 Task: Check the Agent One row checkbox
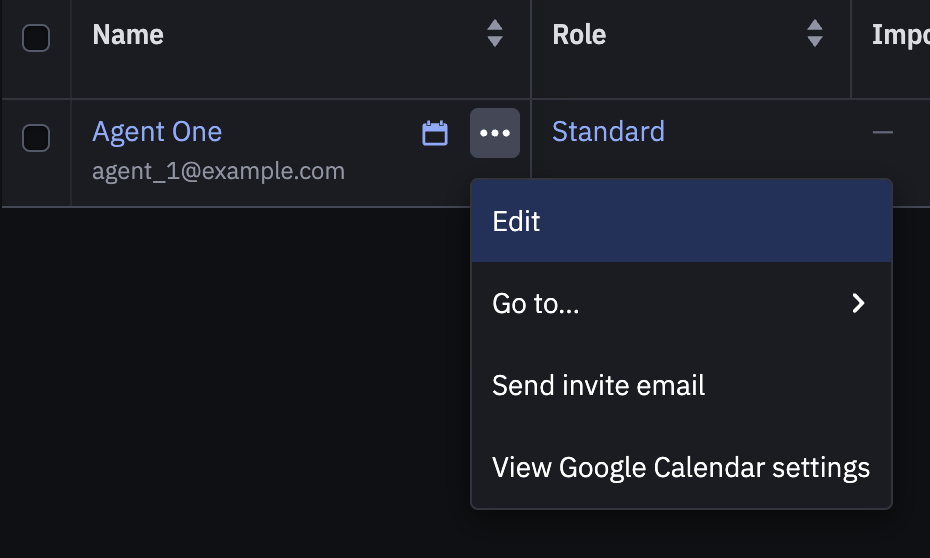pos(36,138)
